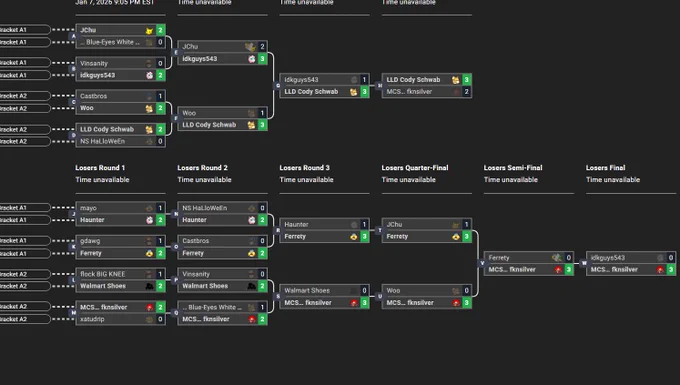The height and width of the screenshot is (385, 680).
Task: Select the Losers Round 2 heading
Action: [203, 168]
